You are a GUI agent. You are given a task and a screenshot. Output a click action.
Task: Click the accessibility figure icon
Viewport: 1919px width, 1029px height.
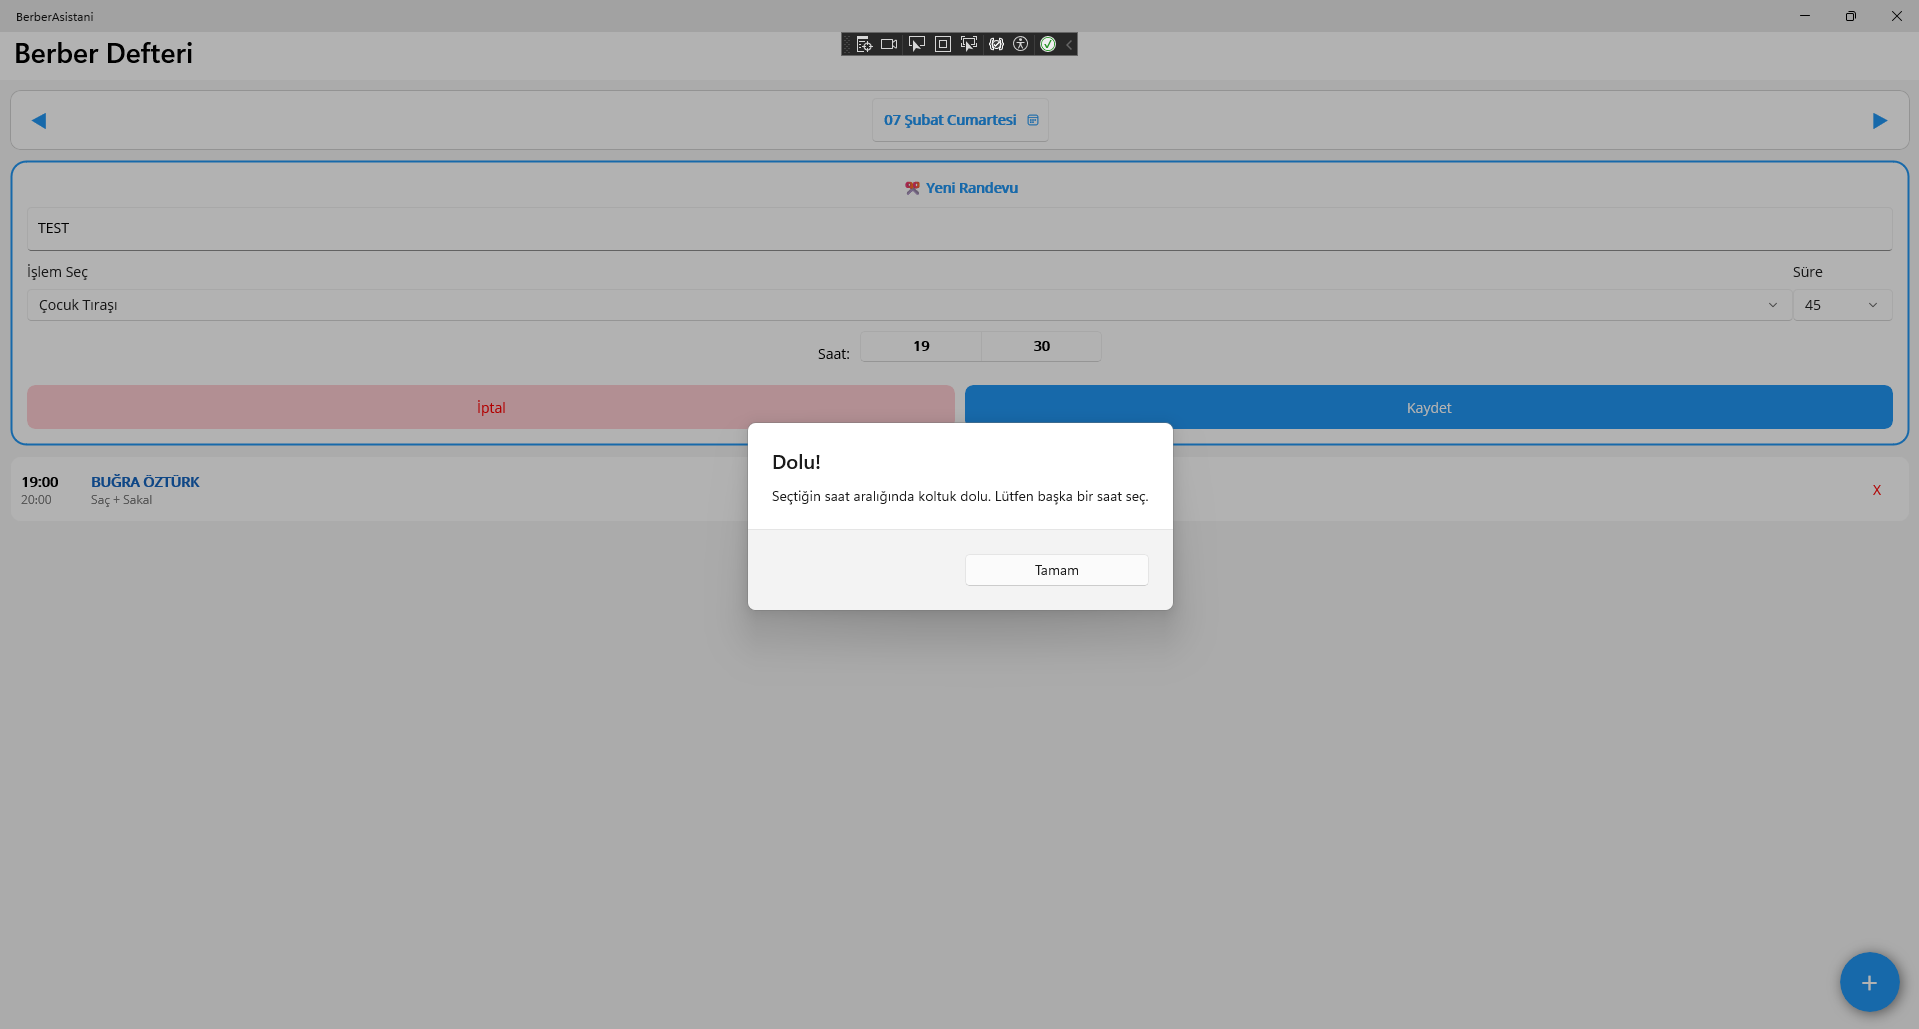[x=1021, y=44]
